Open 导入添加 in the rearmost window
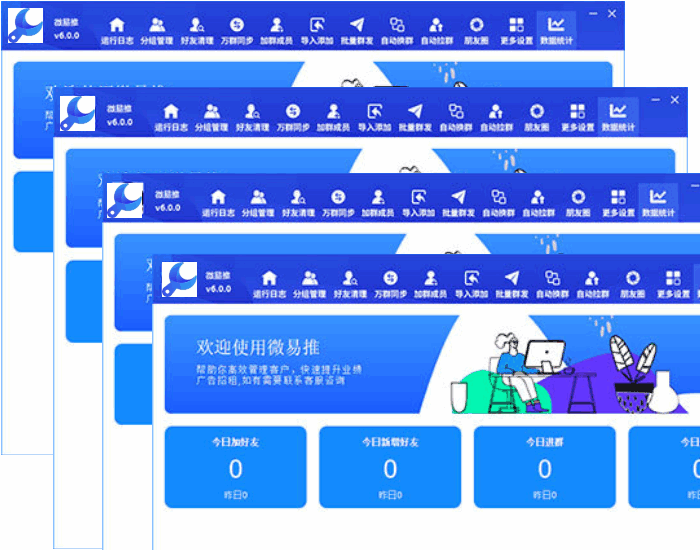This screenshot has width=700, height=550. (x=317, y=31)
